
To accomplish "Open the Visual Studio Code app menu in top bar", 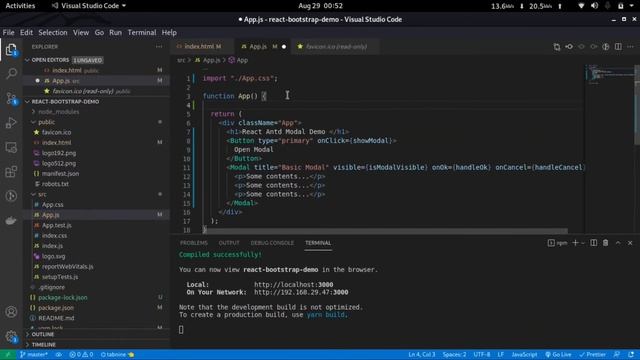I will (89, 6).
